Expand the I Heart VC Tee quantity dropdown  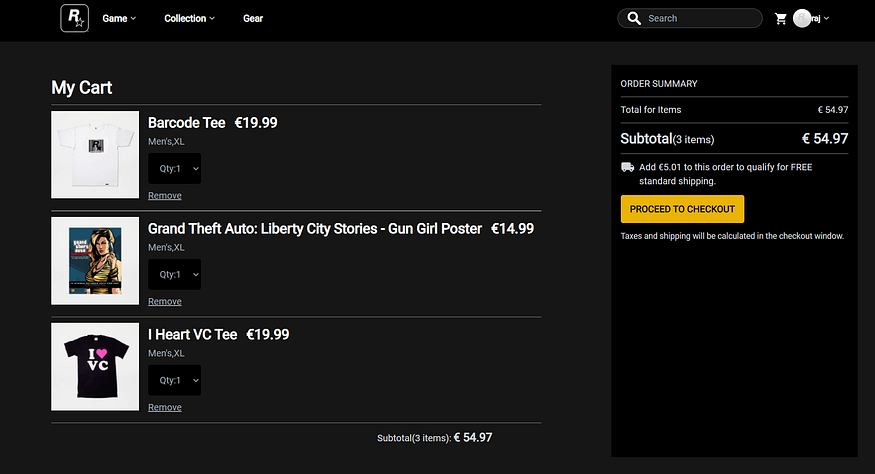point(174,381)
